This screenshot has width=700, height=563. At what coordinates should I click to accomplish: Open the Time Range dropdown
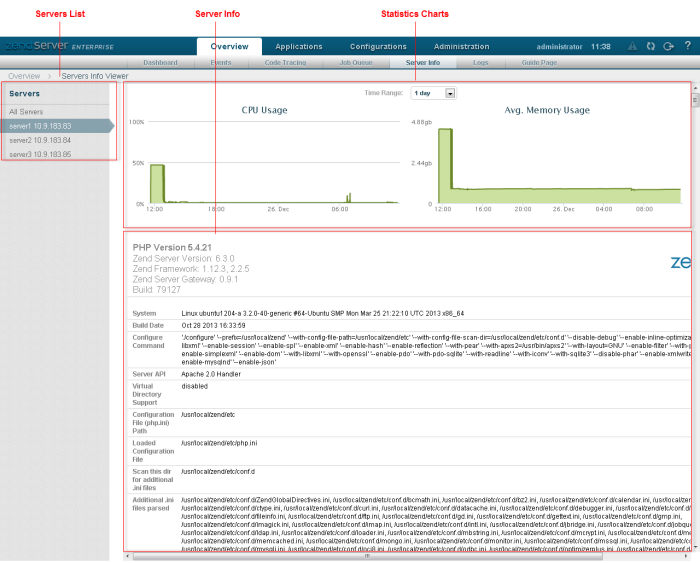pyautogui.click(x=433, y=93)
